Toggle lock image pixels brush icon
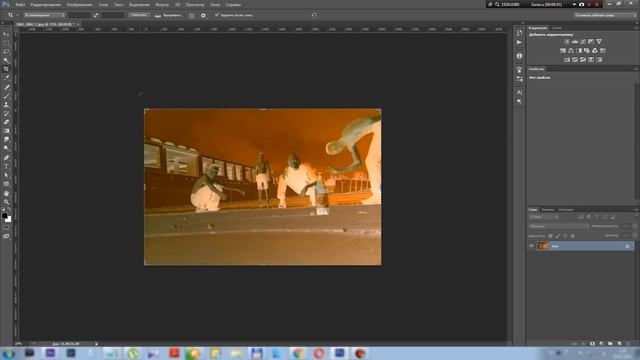 click(558, 236)
